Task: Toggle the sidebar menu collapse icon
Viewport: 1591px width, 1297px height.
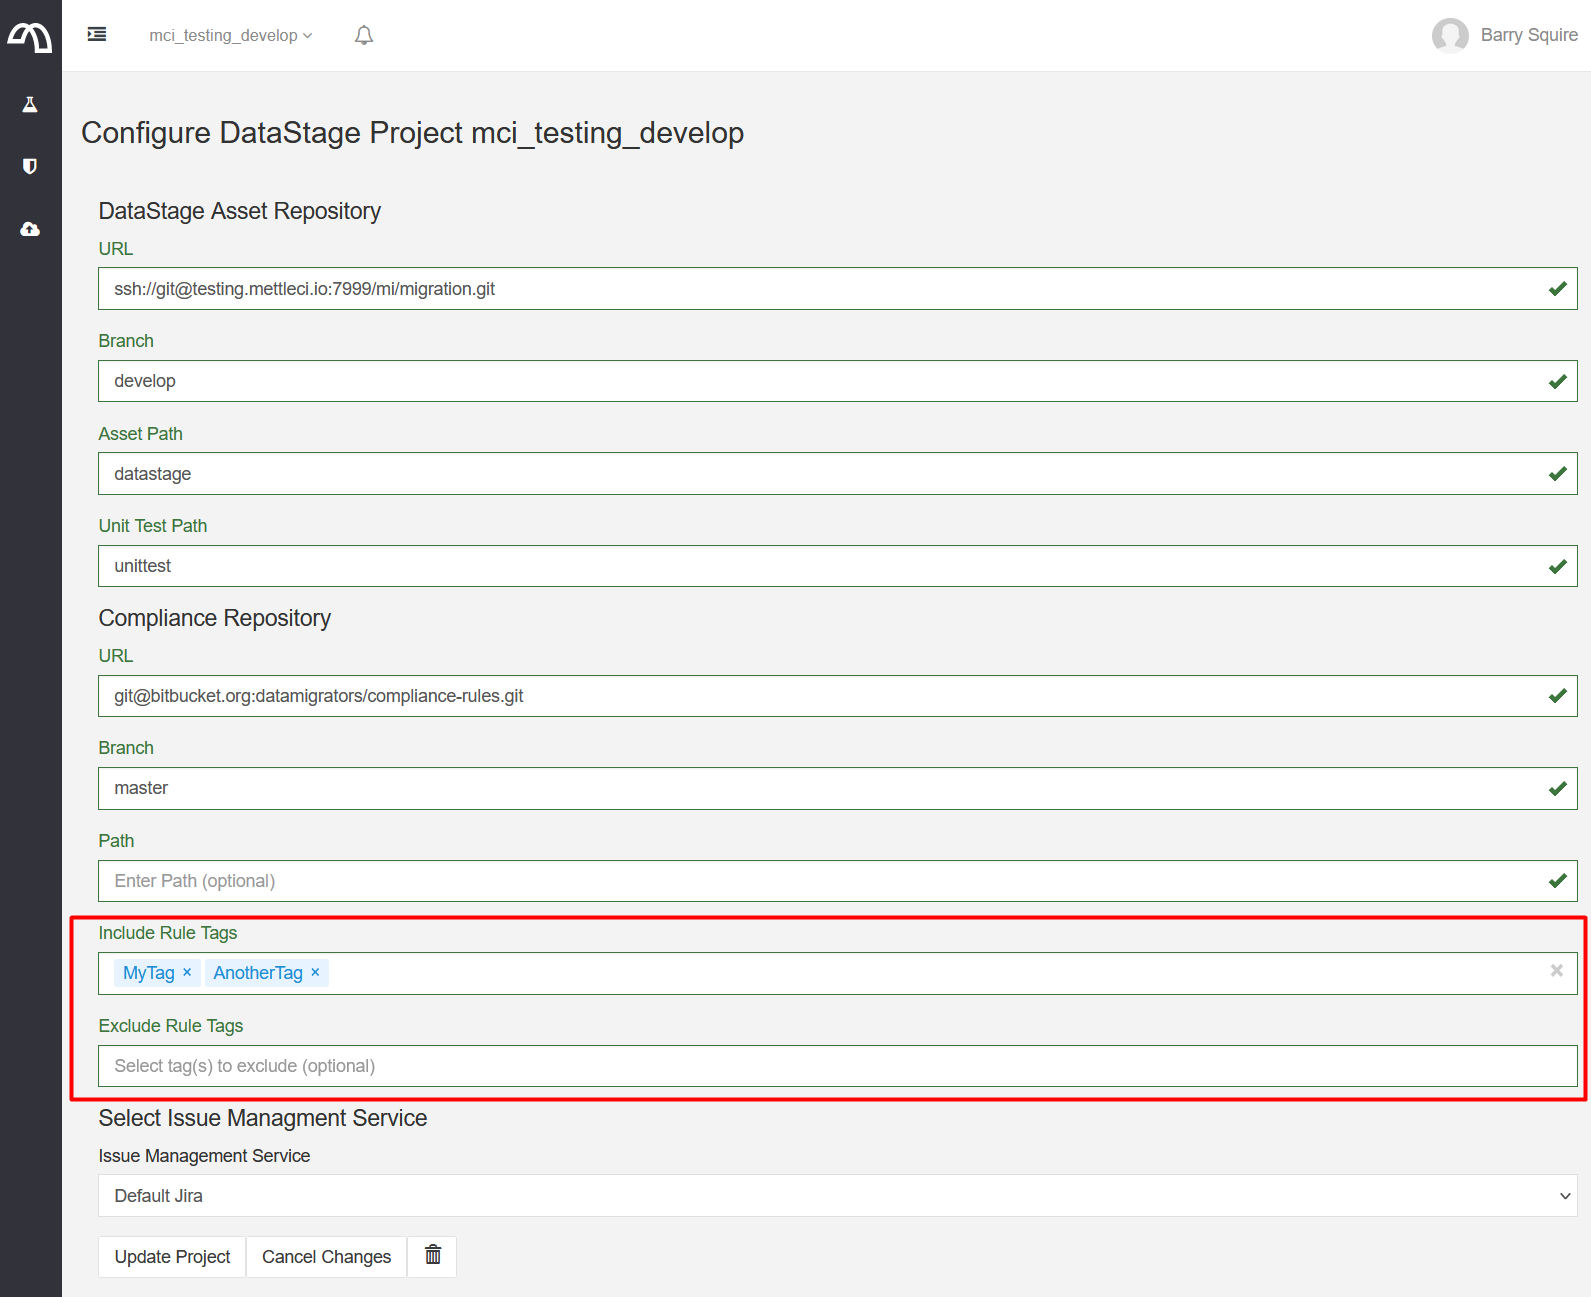Action: (97, 35)
